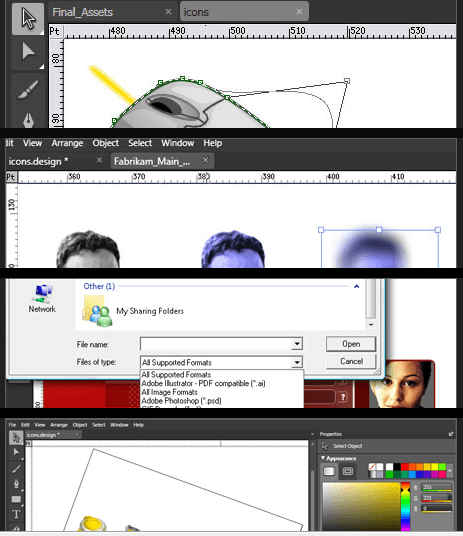Open the document tab list dropdown beside Properties
Screen dimensions: 463x536
(312, 434)
